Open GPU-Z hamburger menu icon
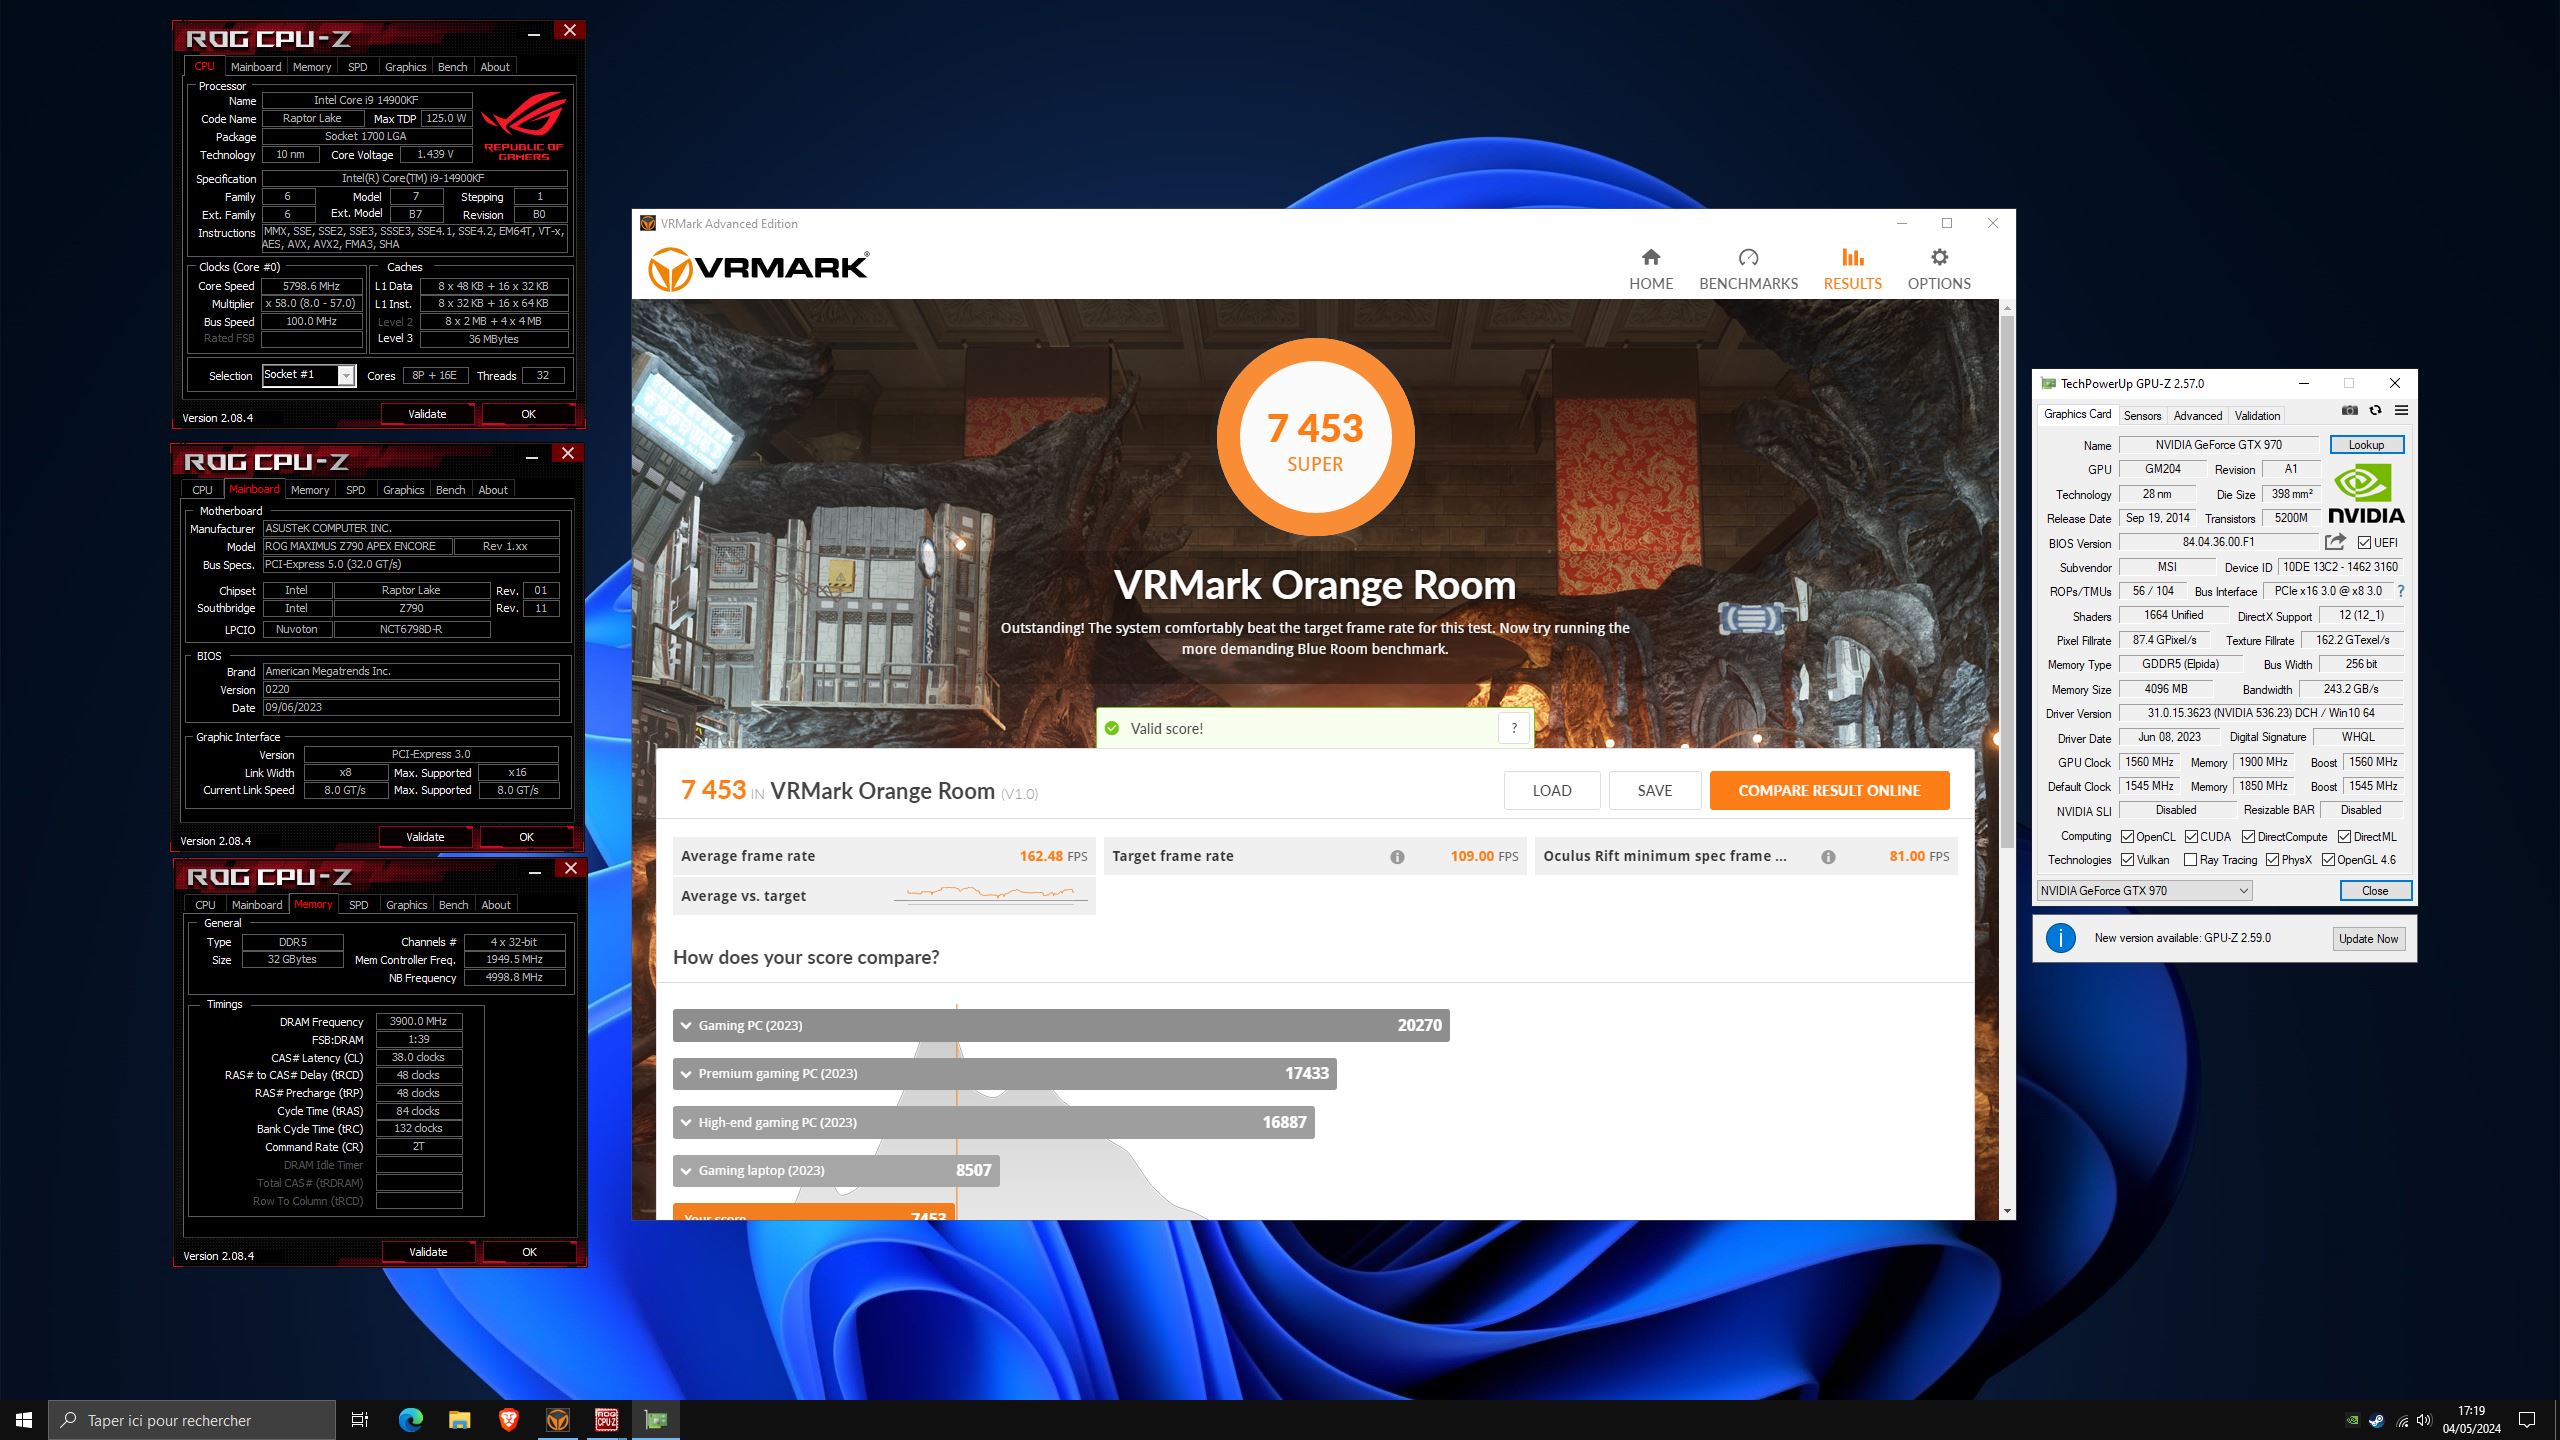This screenshot has height=1440, width=2560. 2401,411
